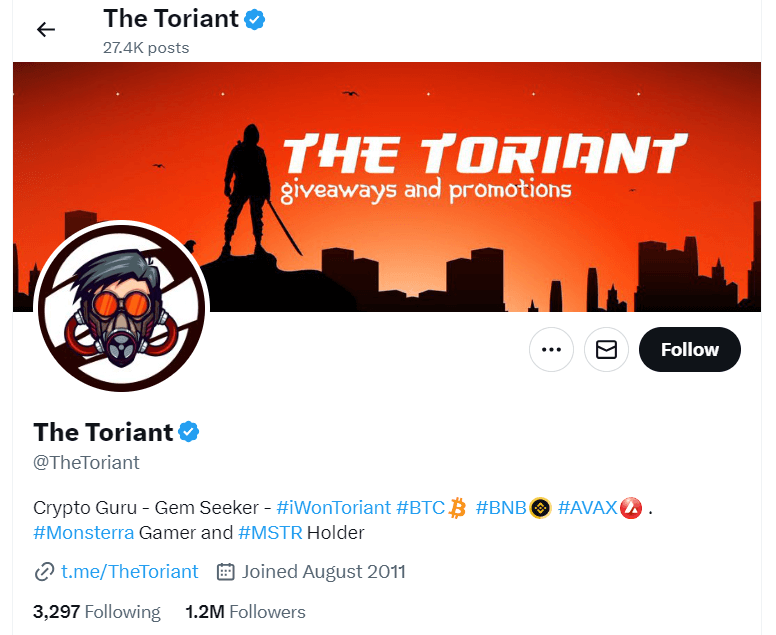Image resolution: width=776 pixels, height=635 pixels.
Task: Click the verified badge beside profile name
Action: tap(189, 432)
